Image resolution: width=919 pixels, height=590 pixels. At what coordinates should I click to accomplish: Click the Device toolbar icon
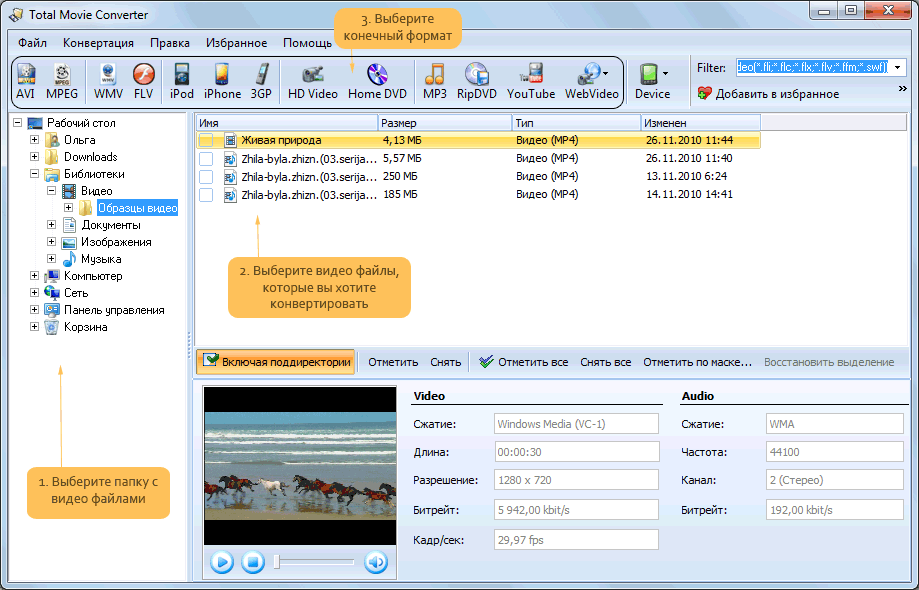point(648,75)
